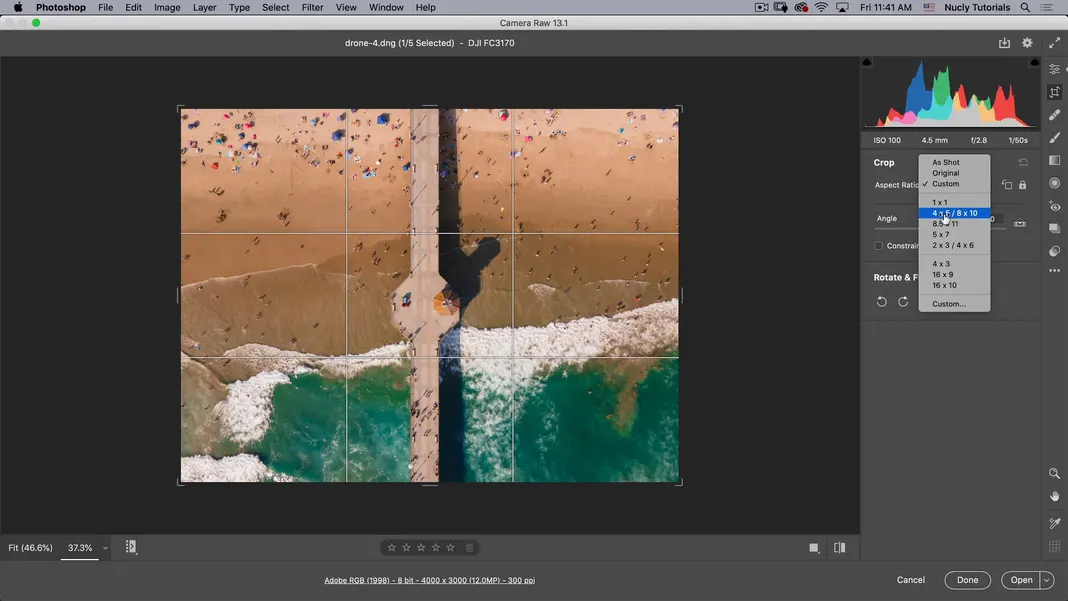Click the Open button

[1021, 580]
